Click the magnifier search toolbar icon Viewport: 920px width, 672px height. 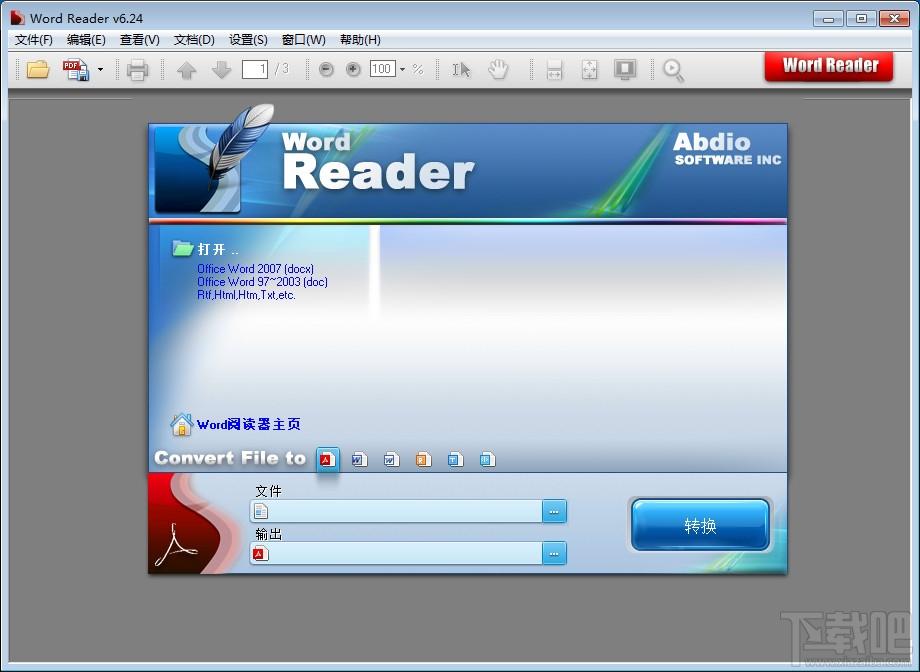[673, 70]
